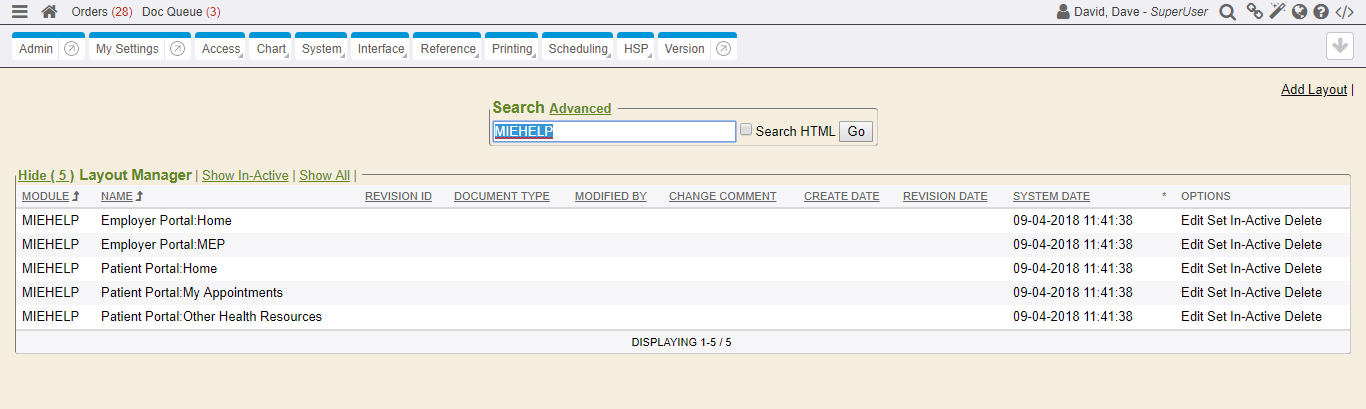Click the chain link icon
This screenshot has height=409, width=1366.
coord(1254,12)
